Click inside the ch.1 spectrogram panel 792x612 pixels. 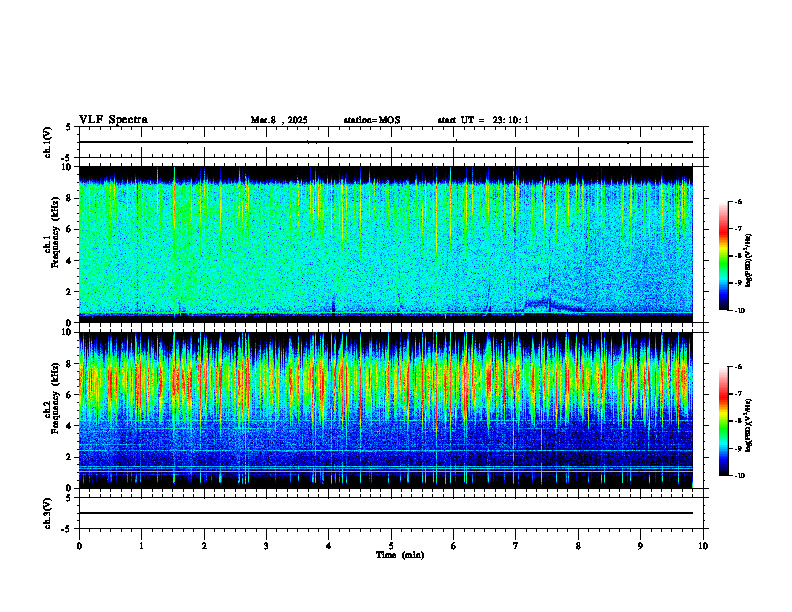click(386, 244)
